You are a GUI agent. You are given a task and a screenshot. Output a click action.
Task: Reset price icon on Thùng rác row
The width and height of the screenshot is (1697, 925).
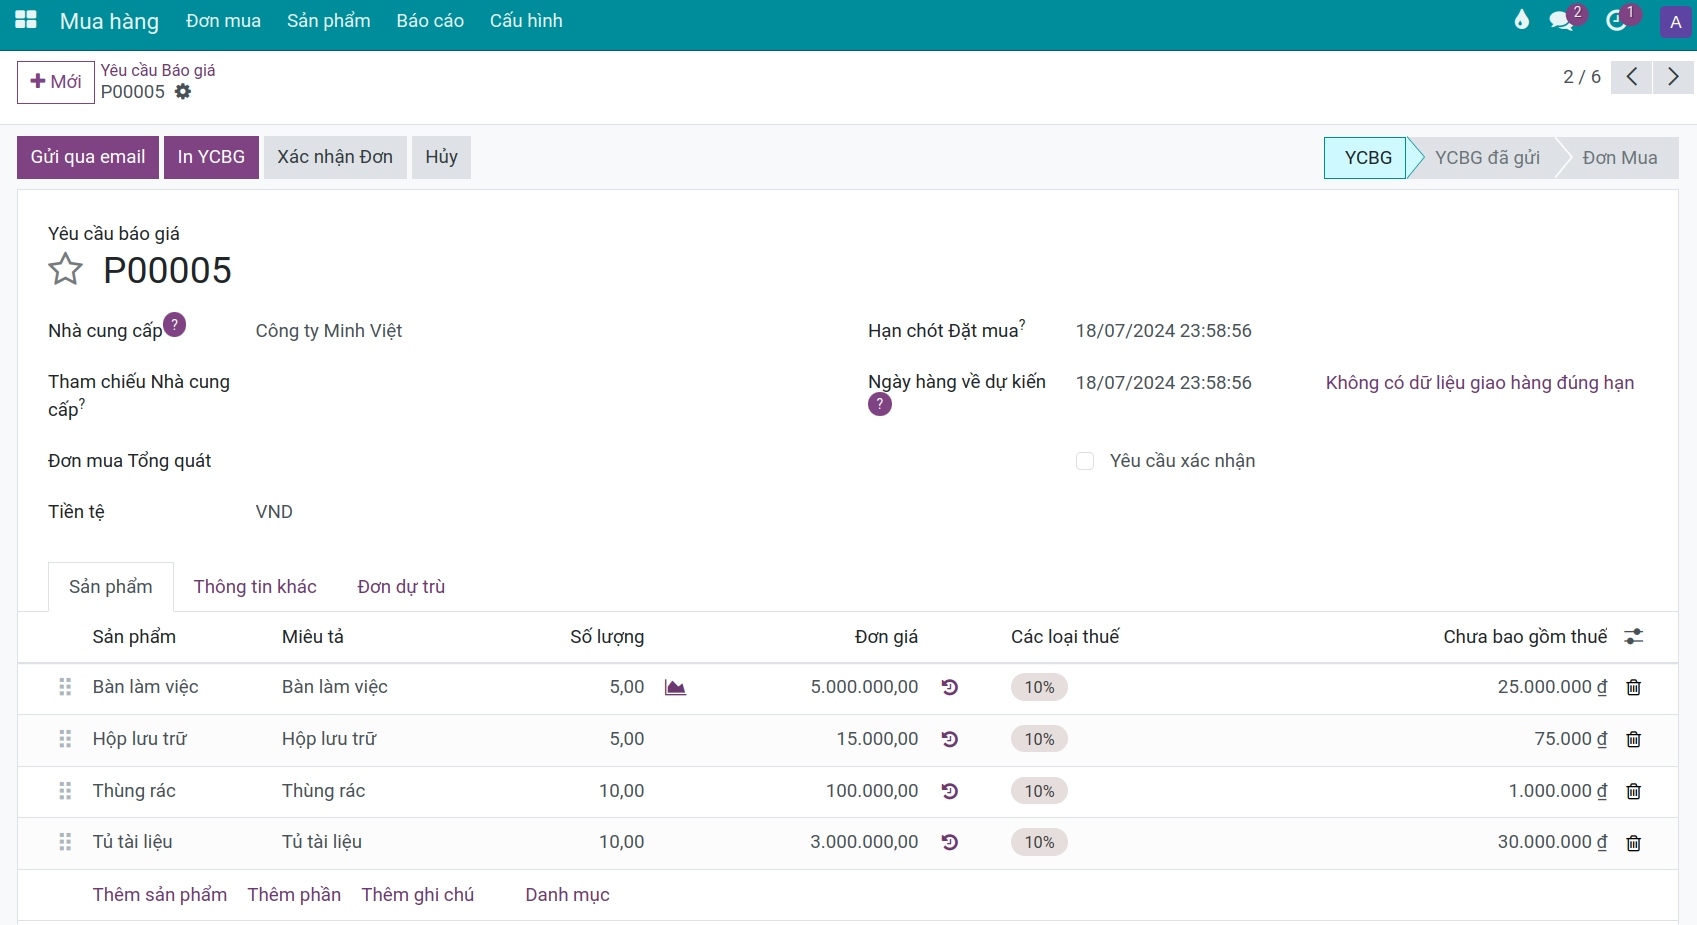click(x=950, y=791)
